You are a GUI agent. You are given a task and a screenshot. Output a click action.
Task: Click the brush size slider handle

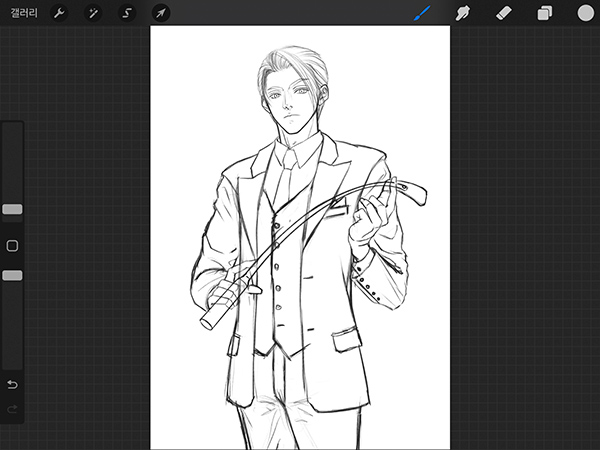12,209
